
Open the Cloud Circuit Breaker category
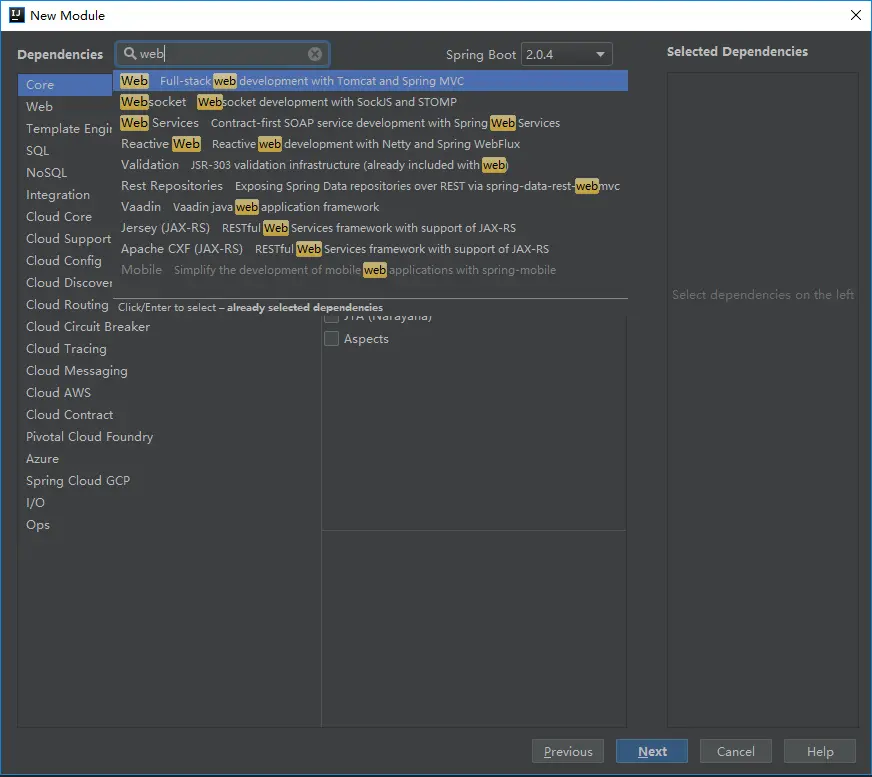tap(169, 326)
